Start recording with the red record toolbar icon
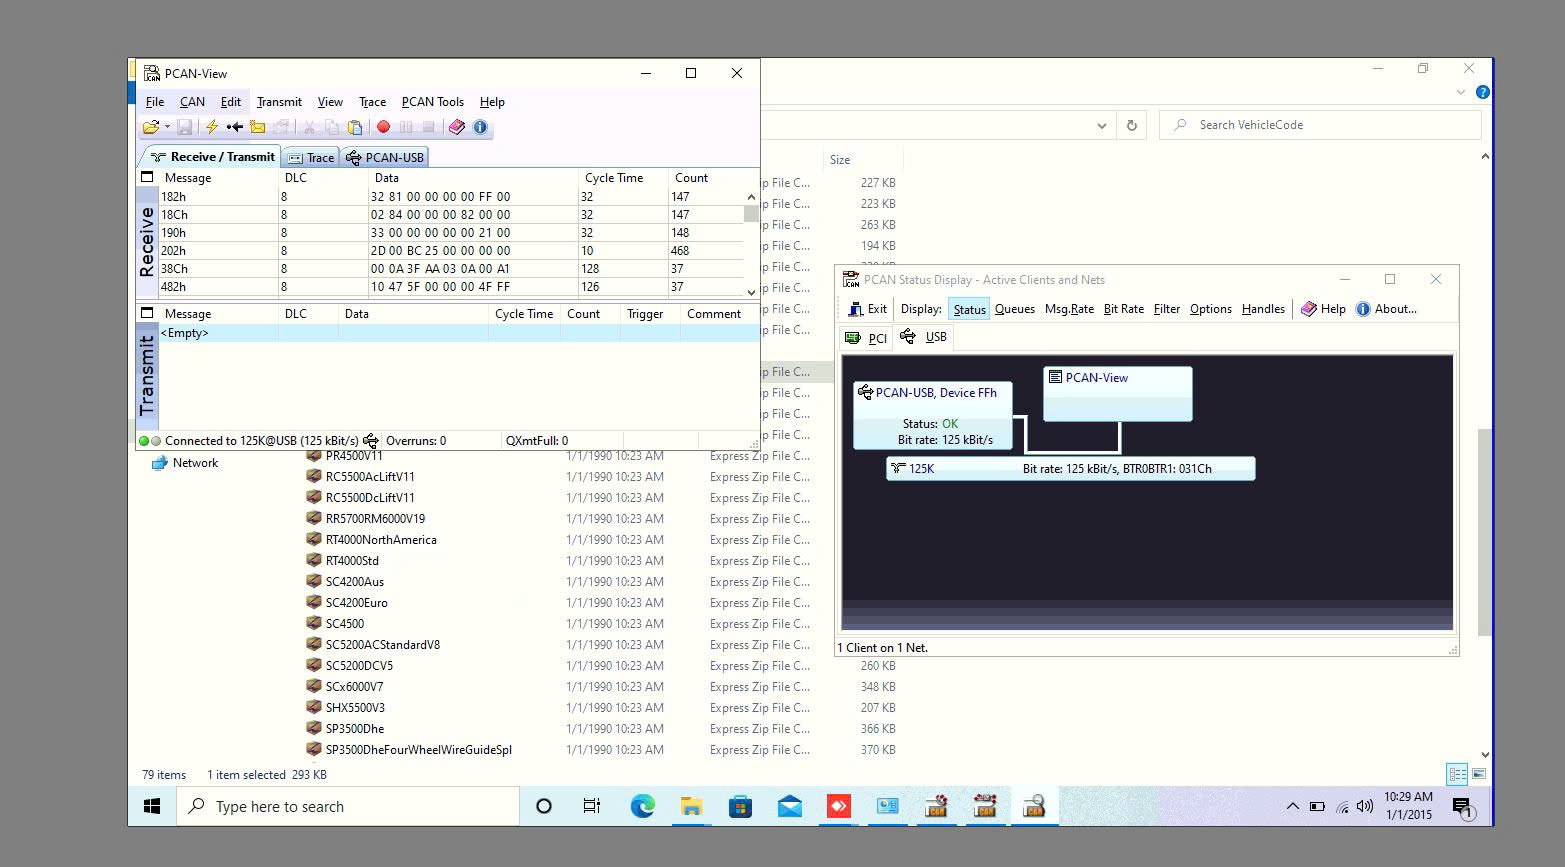The width and height of the screenshot is (1565, 867). pos(383,127)
